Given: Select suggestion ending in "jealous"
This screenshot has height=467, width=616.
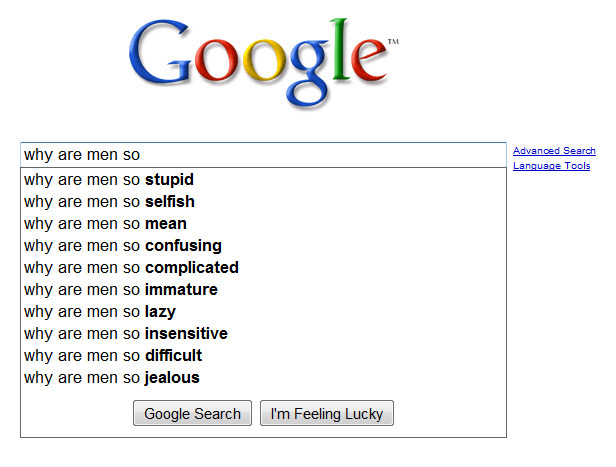Looking at the screenshot, I should pos(112,378).
